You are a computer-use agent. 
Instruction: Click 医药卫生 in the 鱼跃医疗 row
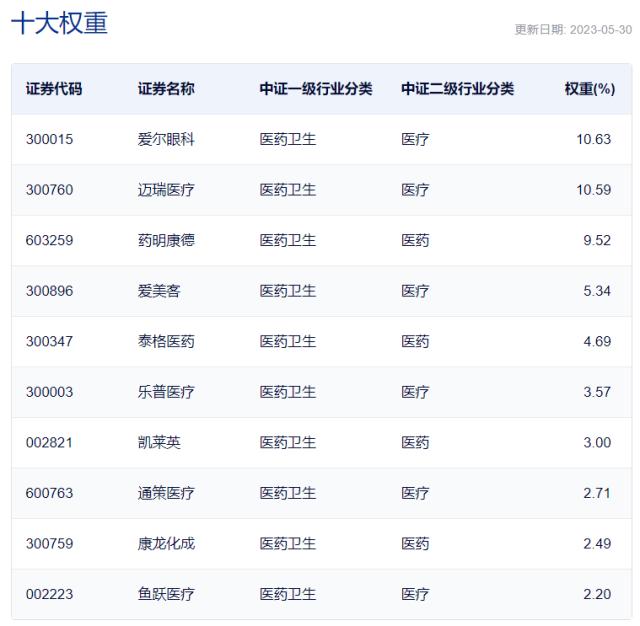click(288, 594)
